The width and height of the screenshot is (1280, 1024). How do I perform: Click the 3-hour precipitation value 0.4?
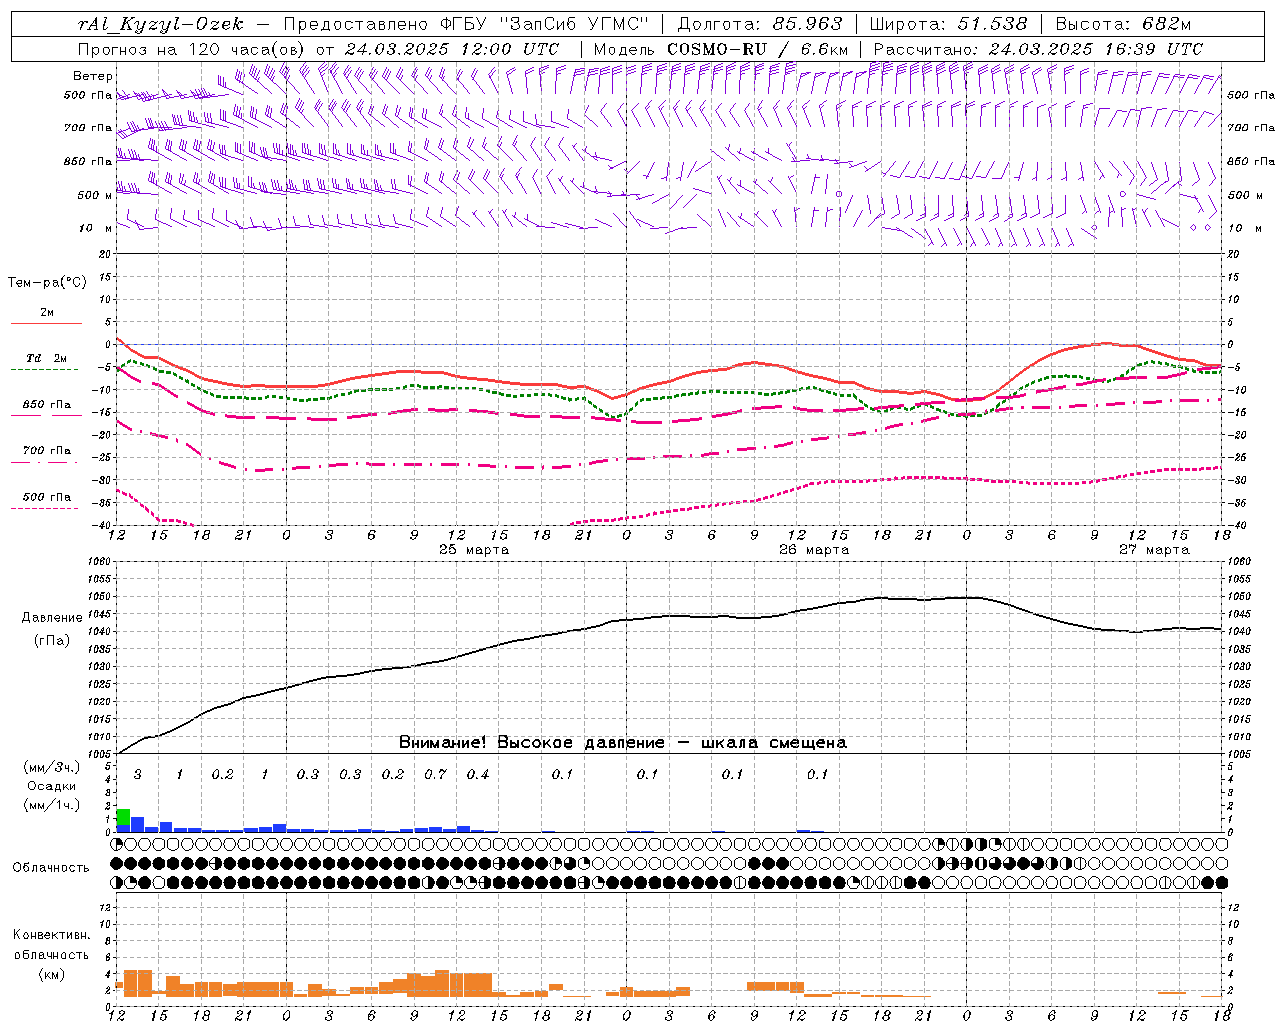click(x=478, y=774)
